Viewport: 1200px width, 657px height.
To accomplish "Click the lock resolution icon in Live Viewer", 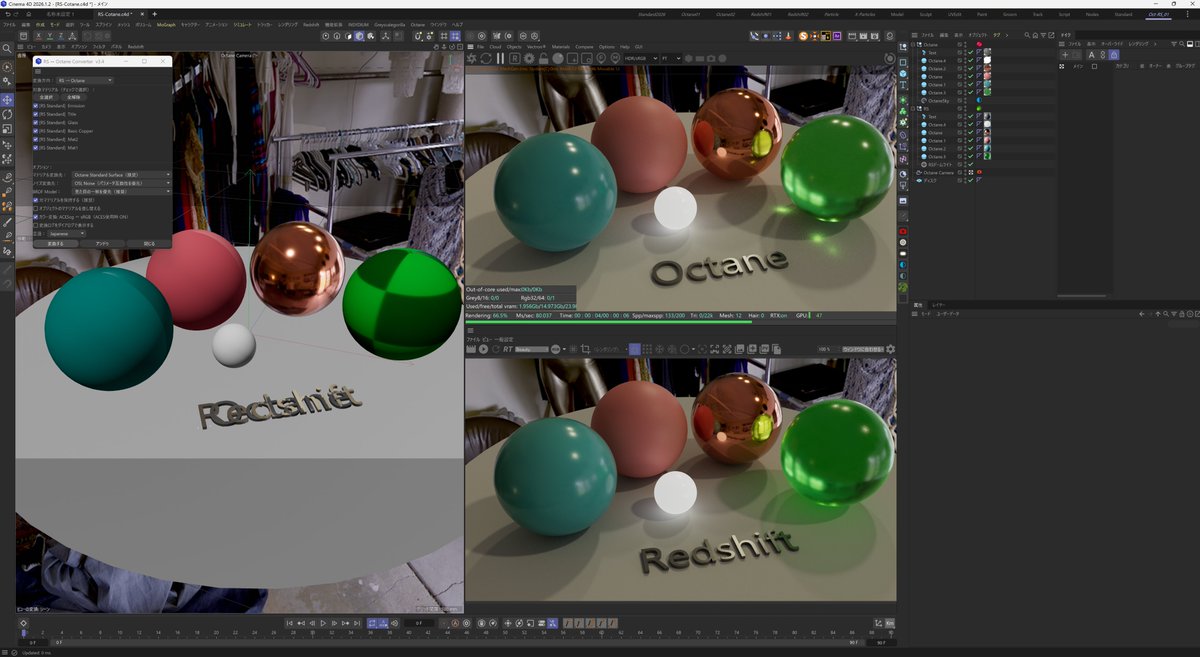I will pyautogui.click(x=545, y=58).
